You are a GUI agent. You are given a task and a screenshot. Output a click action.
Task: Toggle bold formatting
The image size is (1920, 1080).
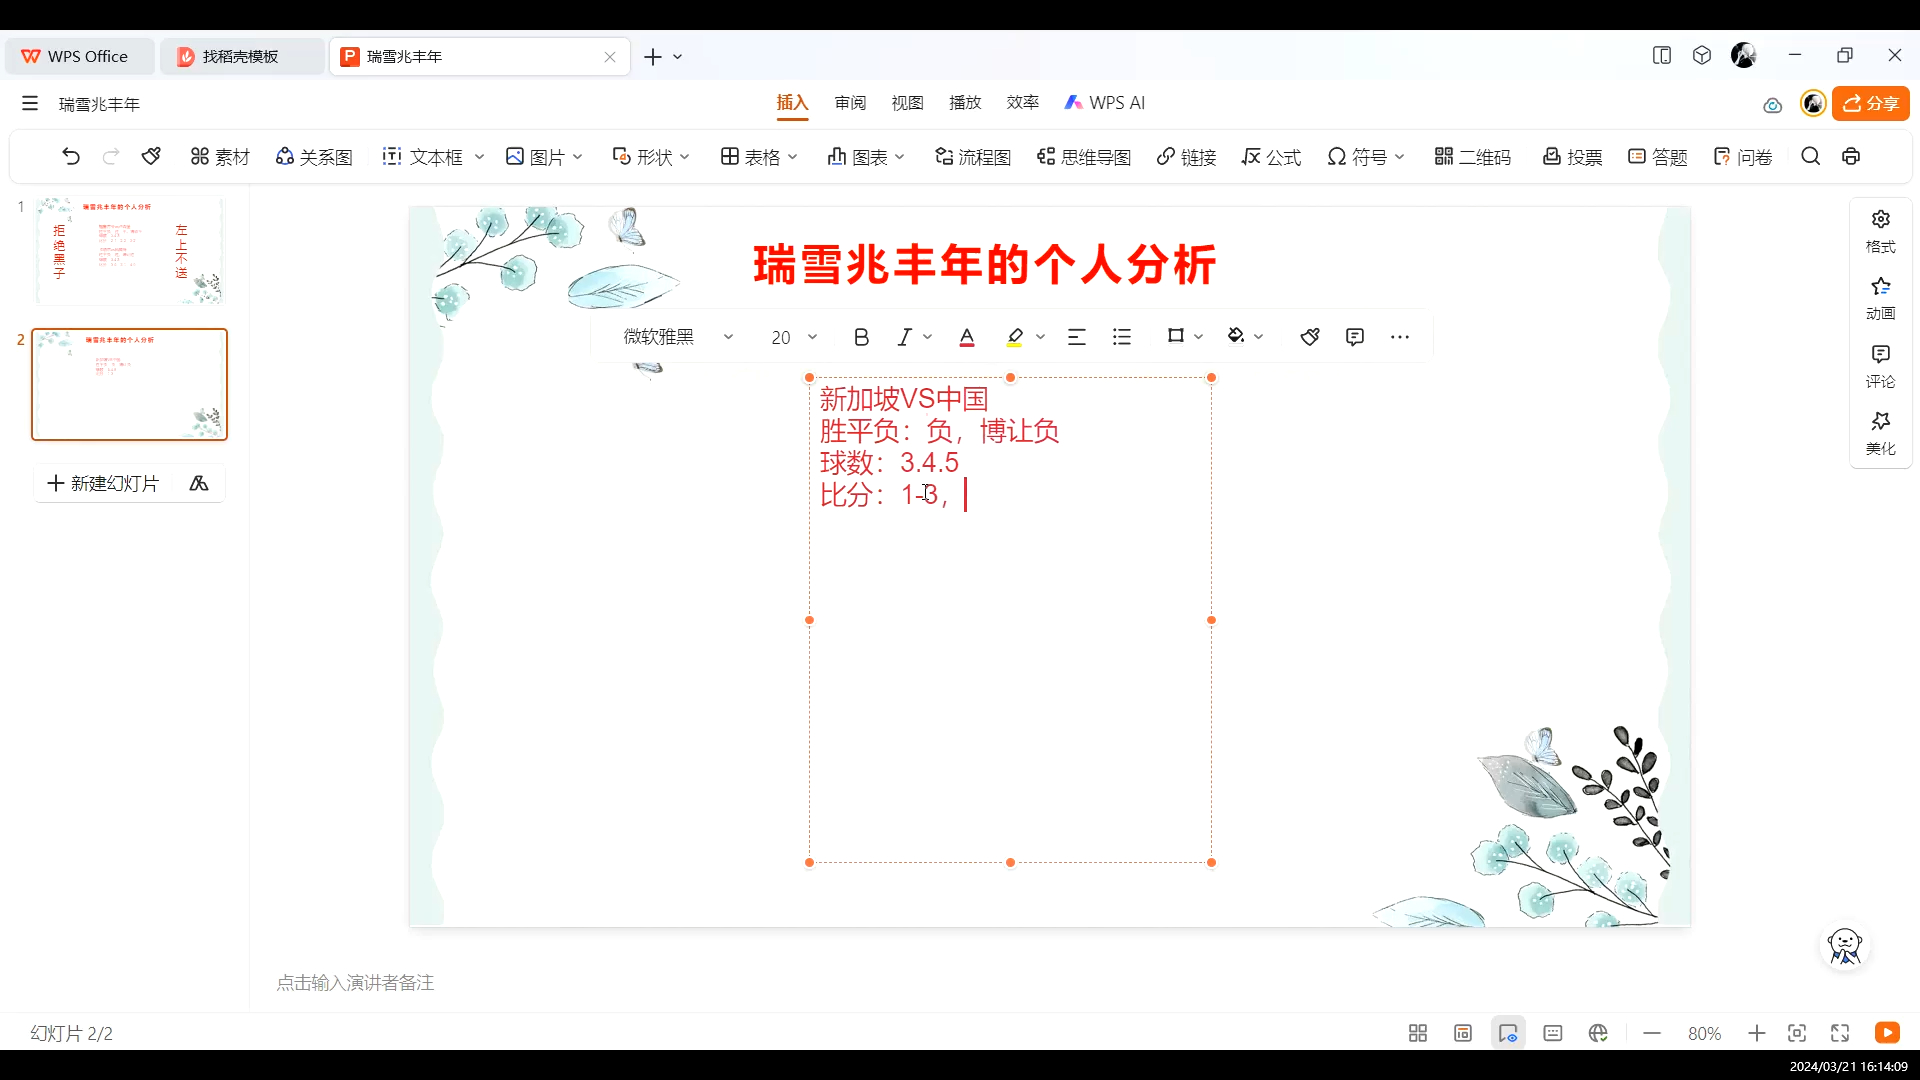pos(861,337)
